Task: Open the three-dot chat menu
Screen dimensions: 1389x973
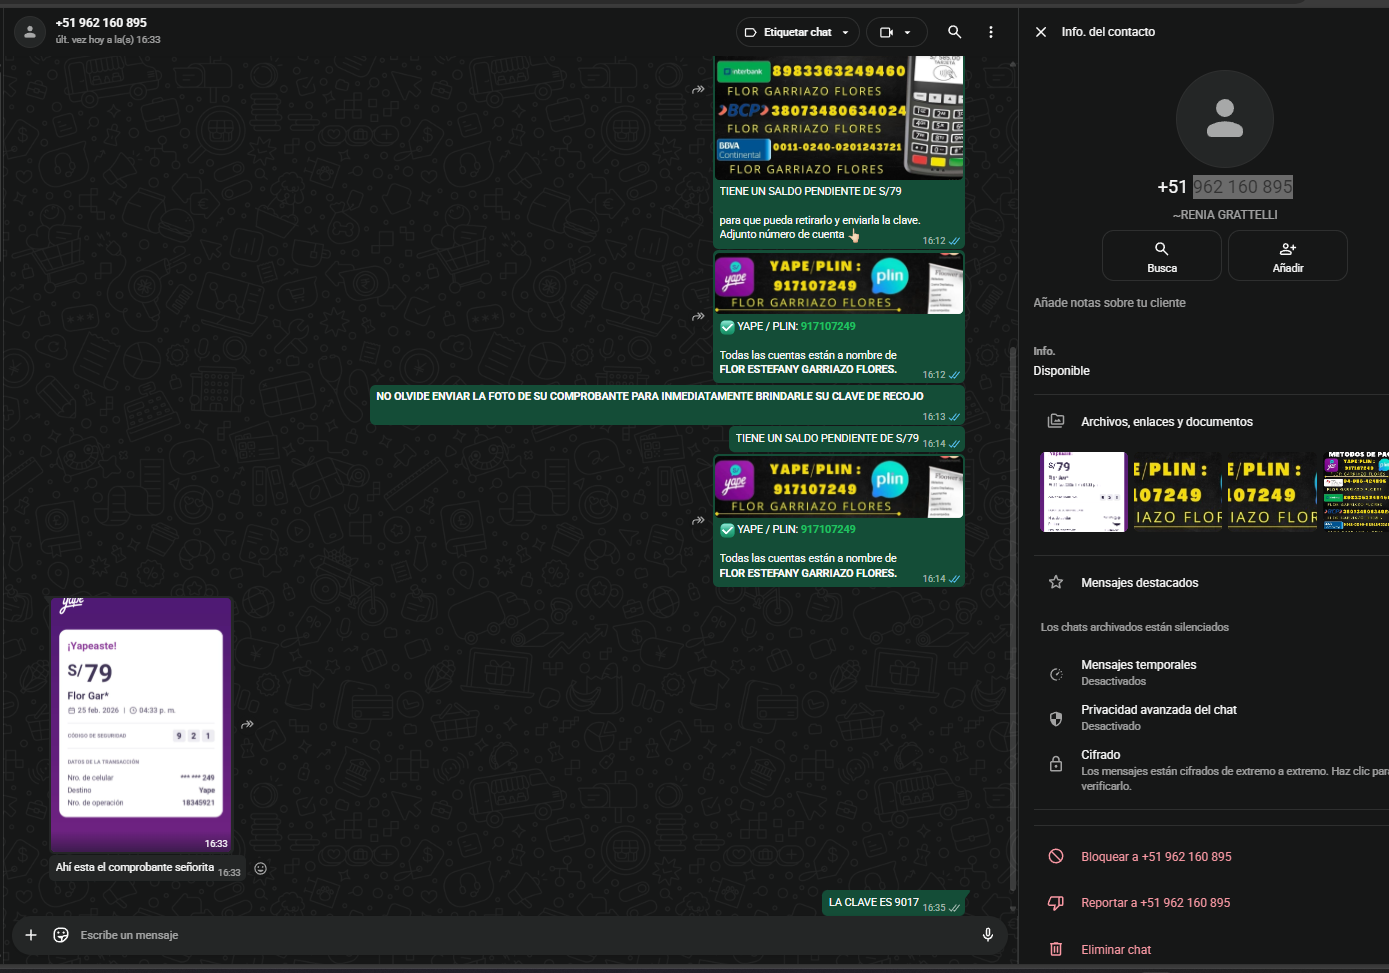Action: [990, 32]
